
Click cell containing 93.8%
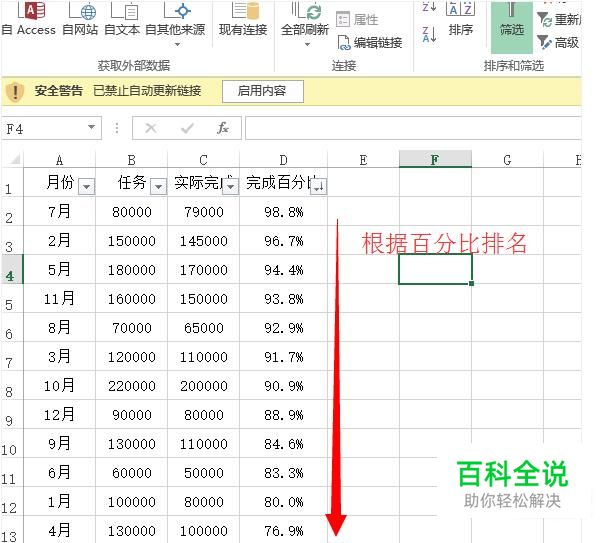pos(283,299)
